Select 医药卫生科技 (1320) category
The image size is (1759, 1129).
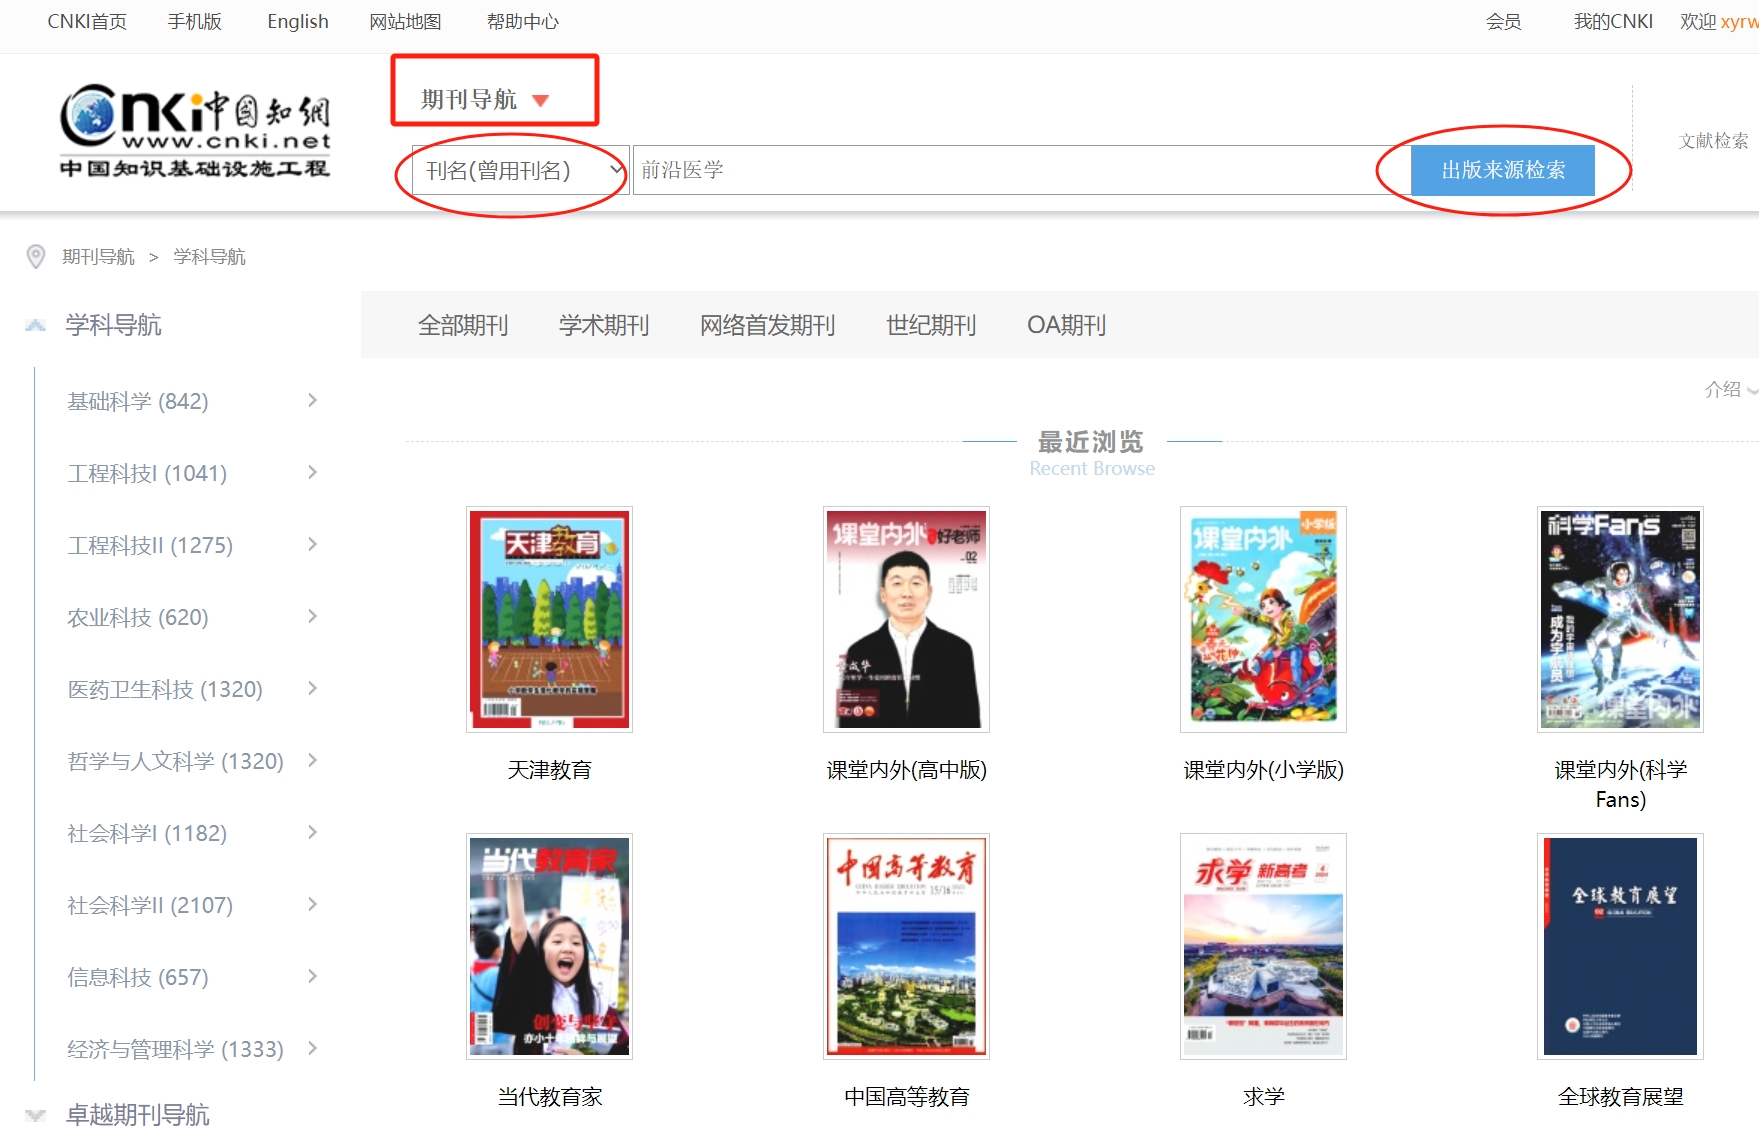(165, 689)
